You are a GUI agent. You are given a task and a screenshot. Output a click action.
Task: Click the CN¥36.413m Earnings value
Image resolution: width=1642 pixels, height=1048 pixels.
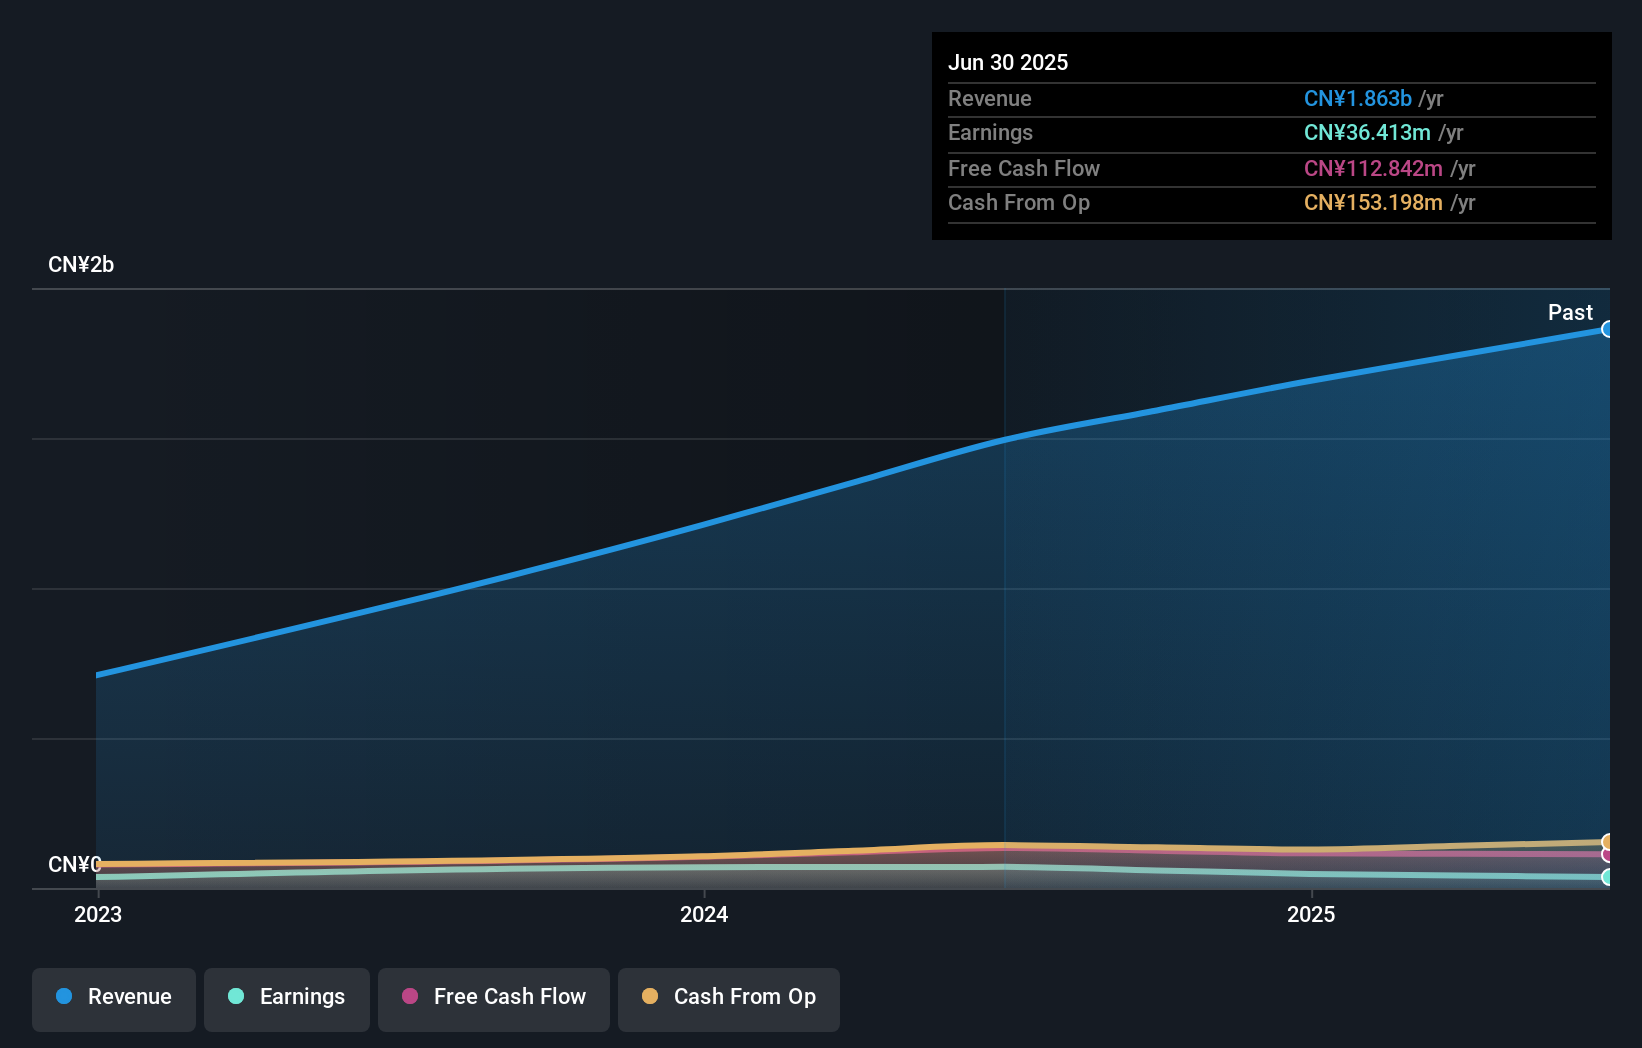point(1367,133)
